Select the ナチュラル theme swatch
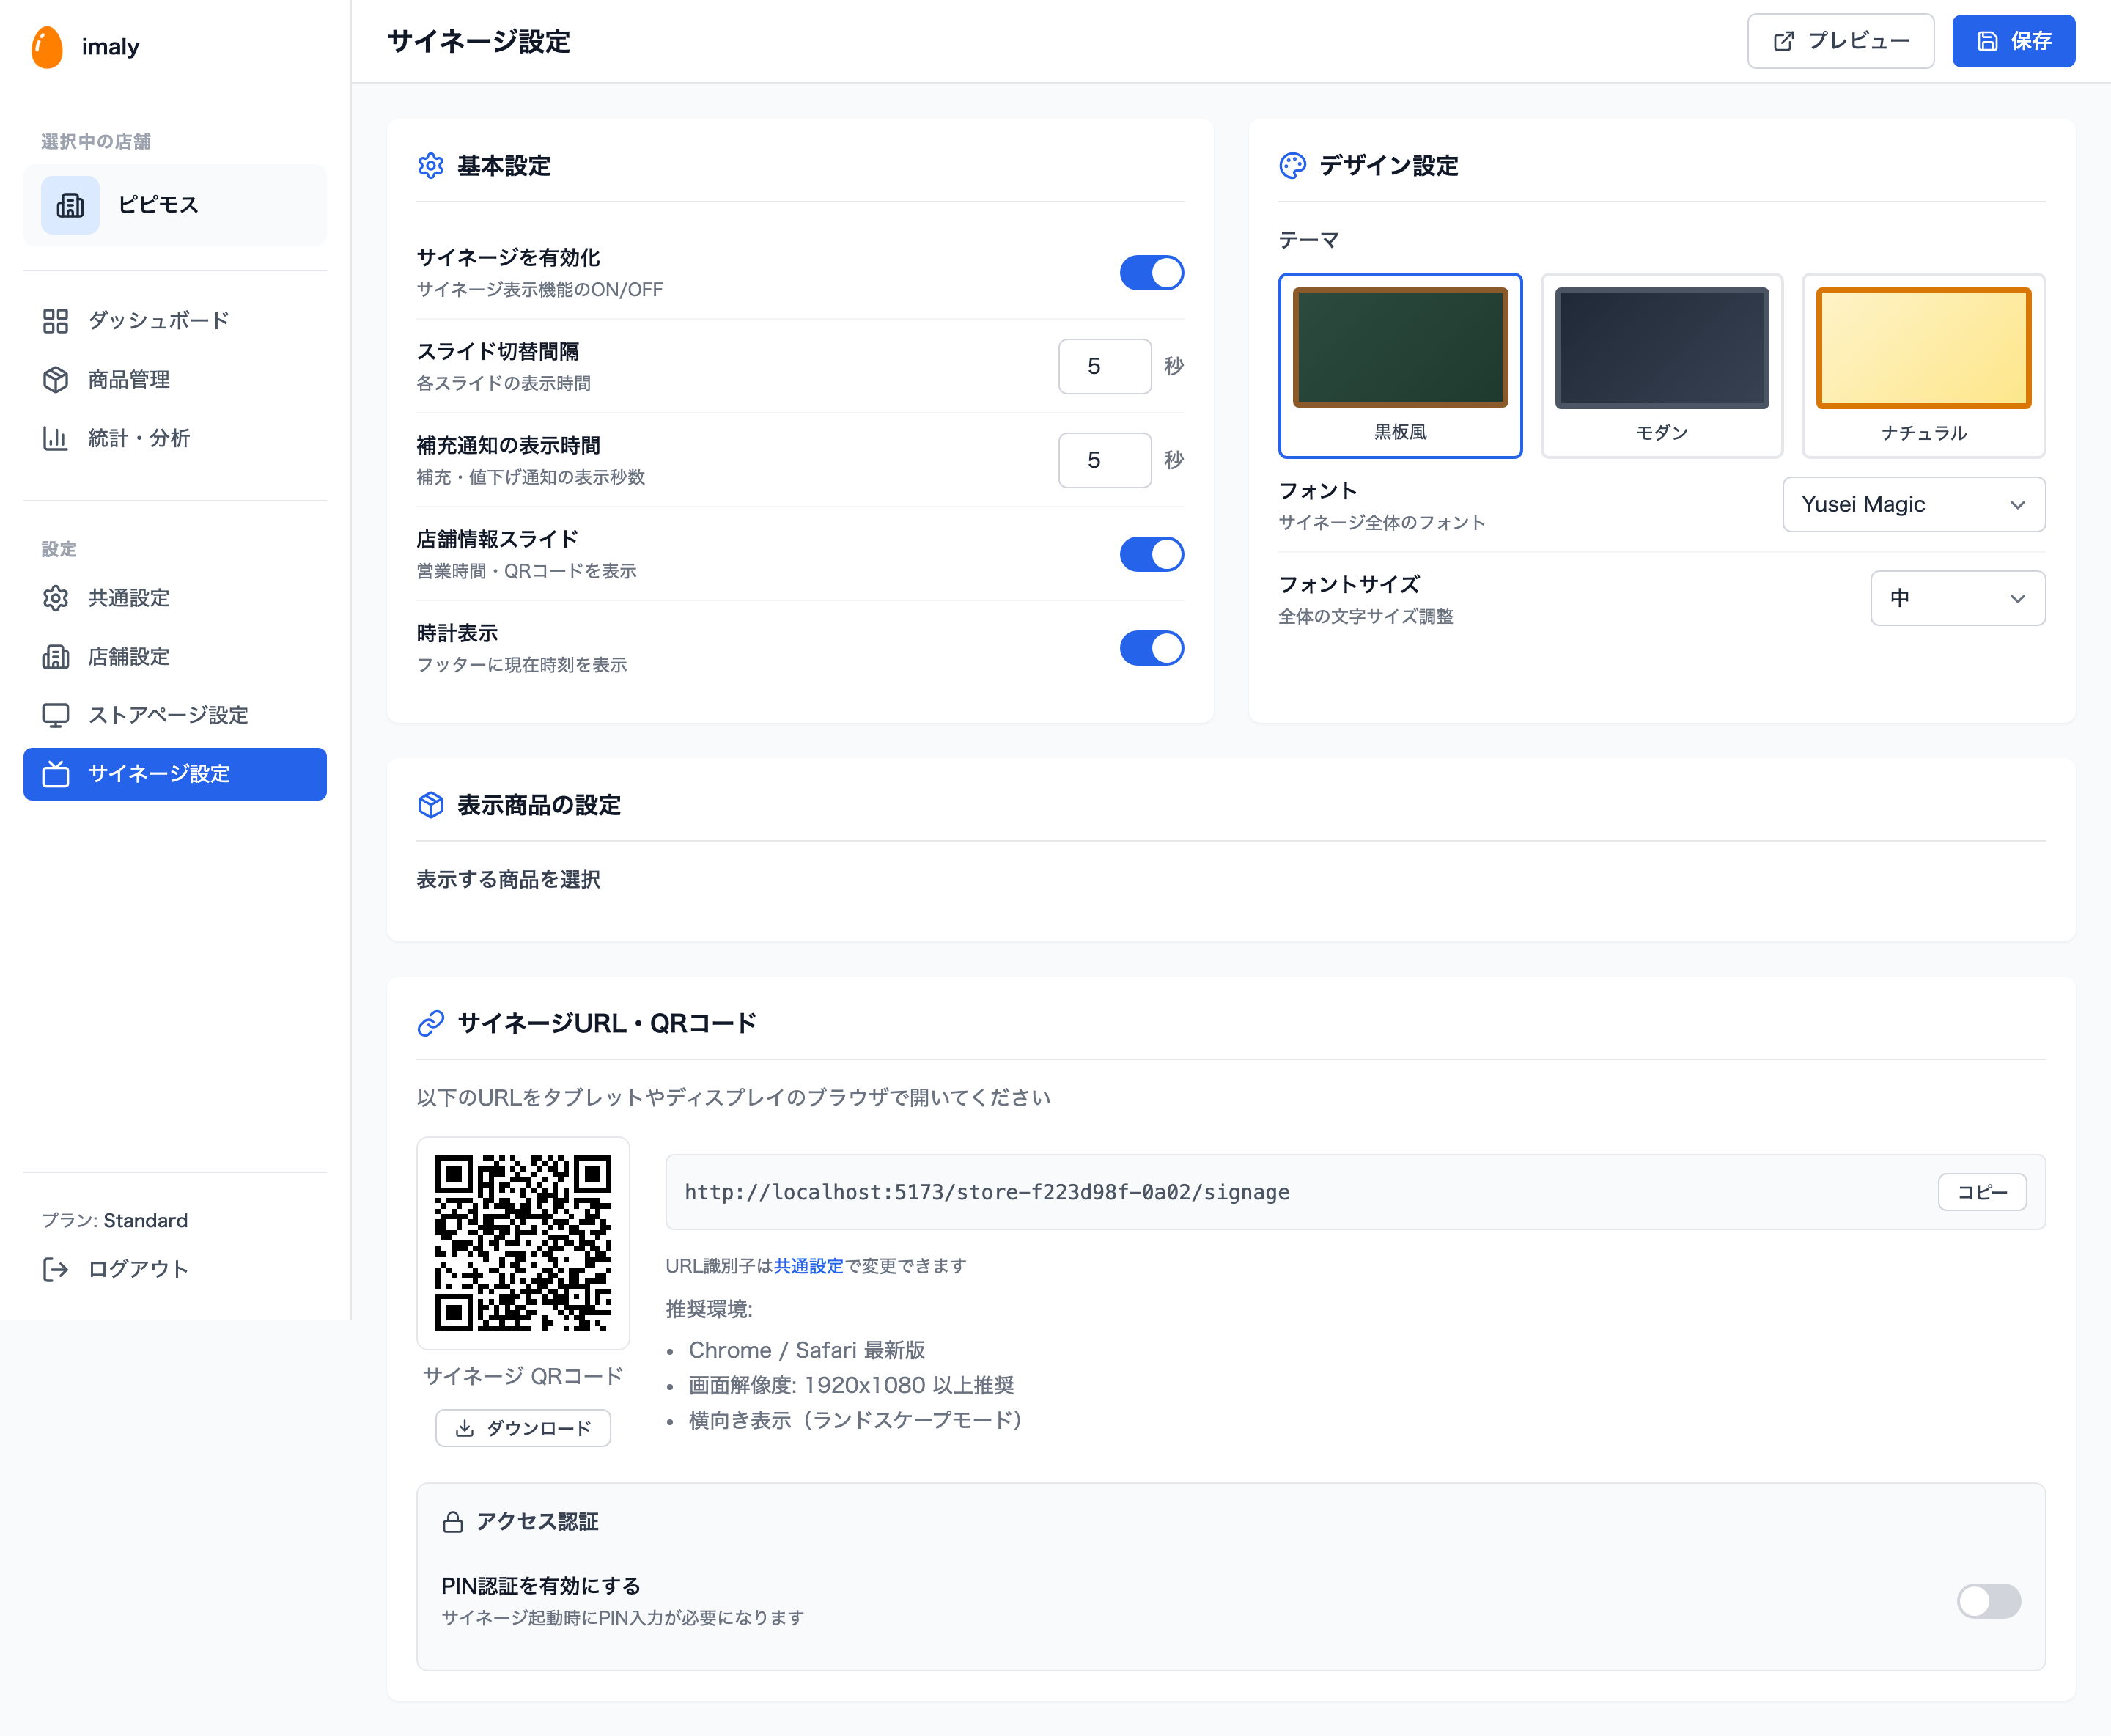This screenshot has height=1736, width=2111. [1923, 366]
